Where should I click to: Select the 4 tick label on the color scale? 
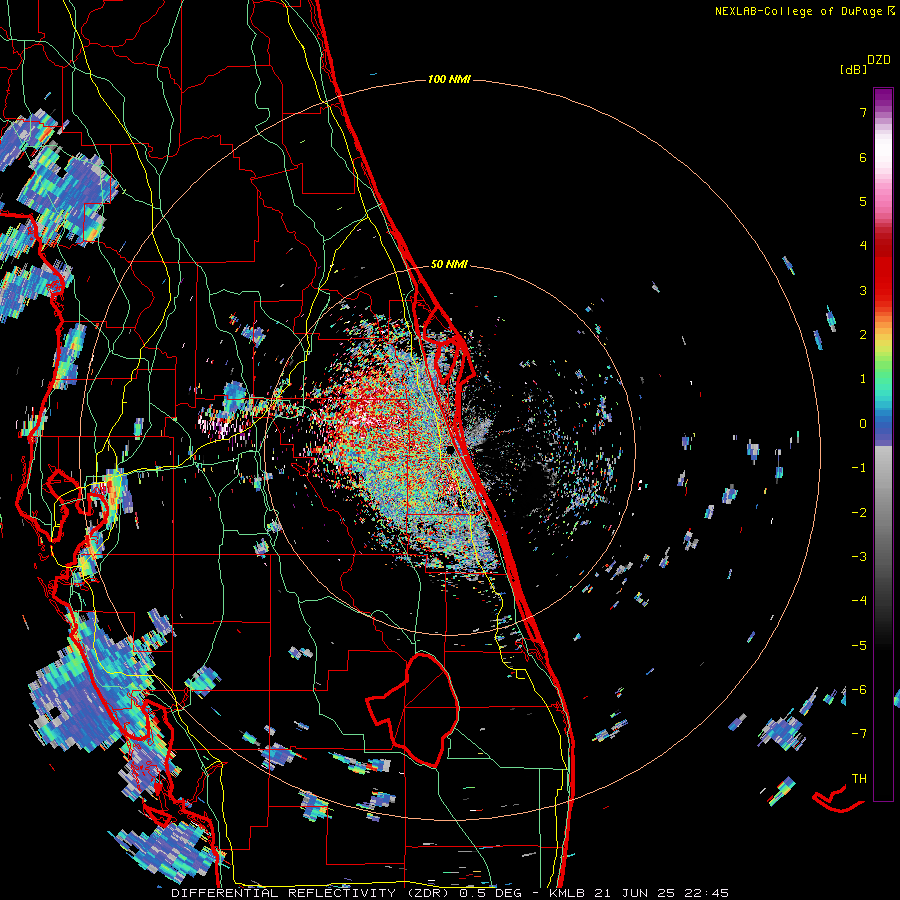click(x=863, y=246)
